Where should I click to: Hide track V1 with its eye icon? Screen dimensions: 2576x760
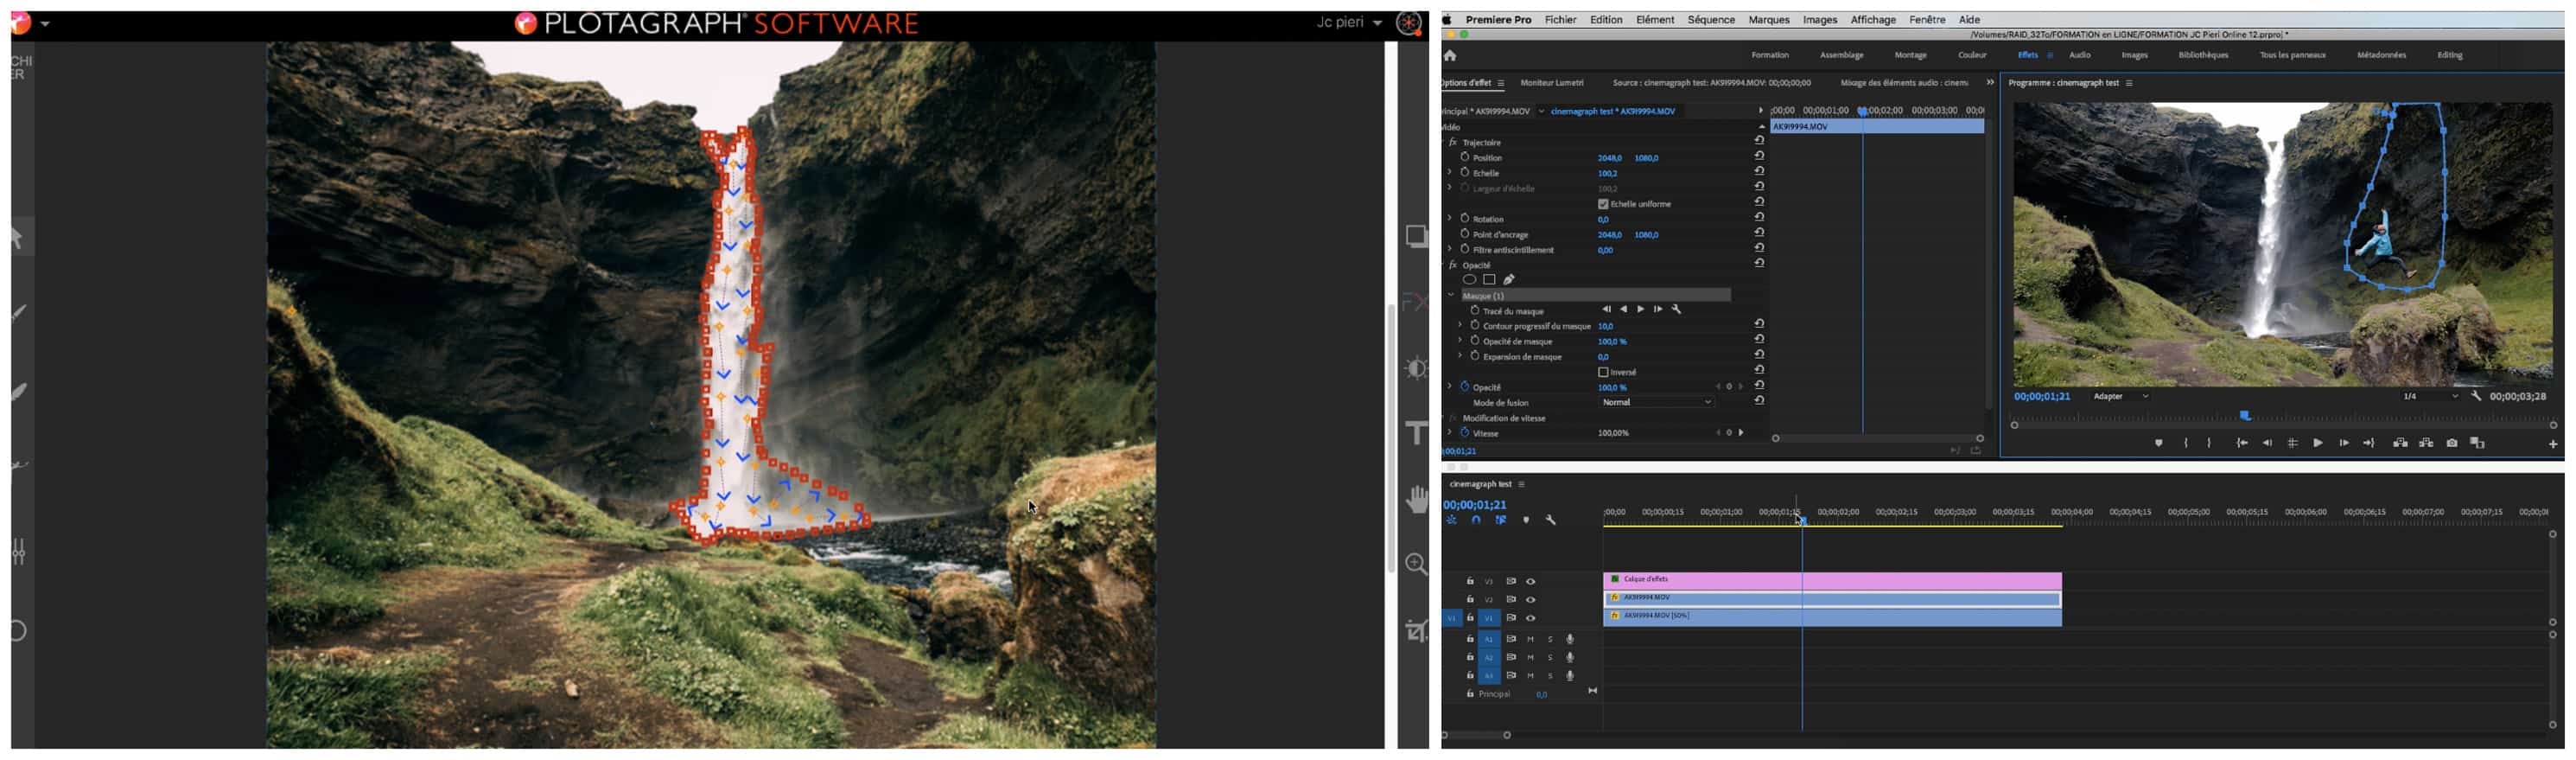coord(1530,618)
